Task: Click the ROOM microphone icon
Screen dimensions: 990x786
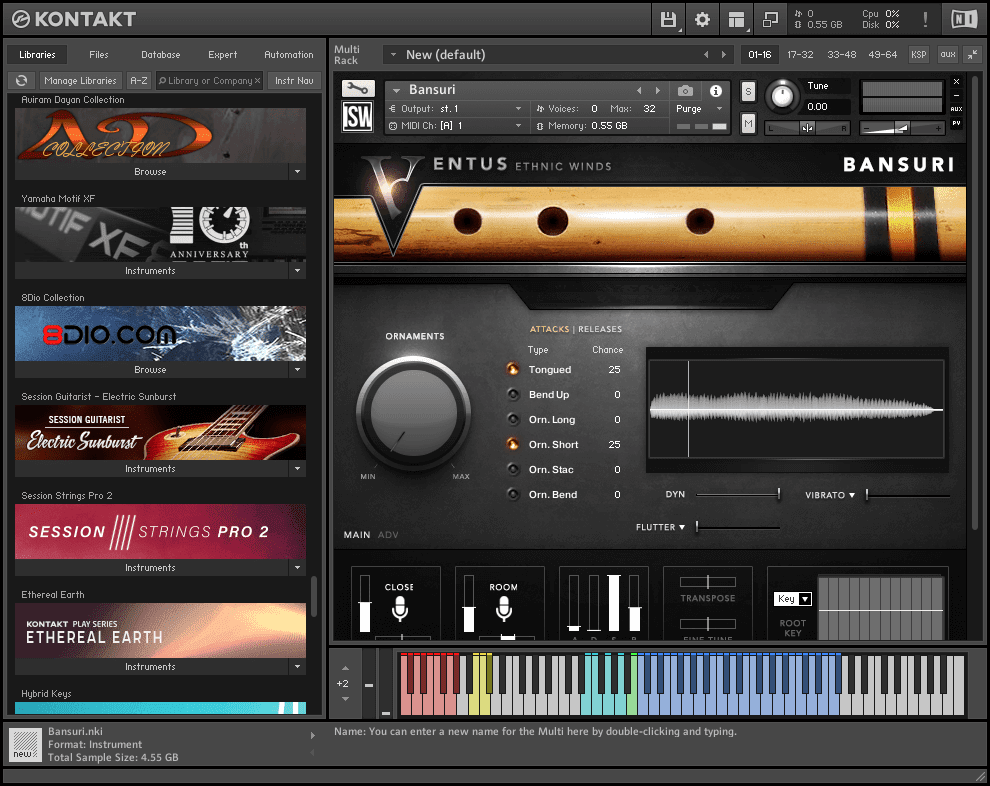Action: [x=503, y=609]
